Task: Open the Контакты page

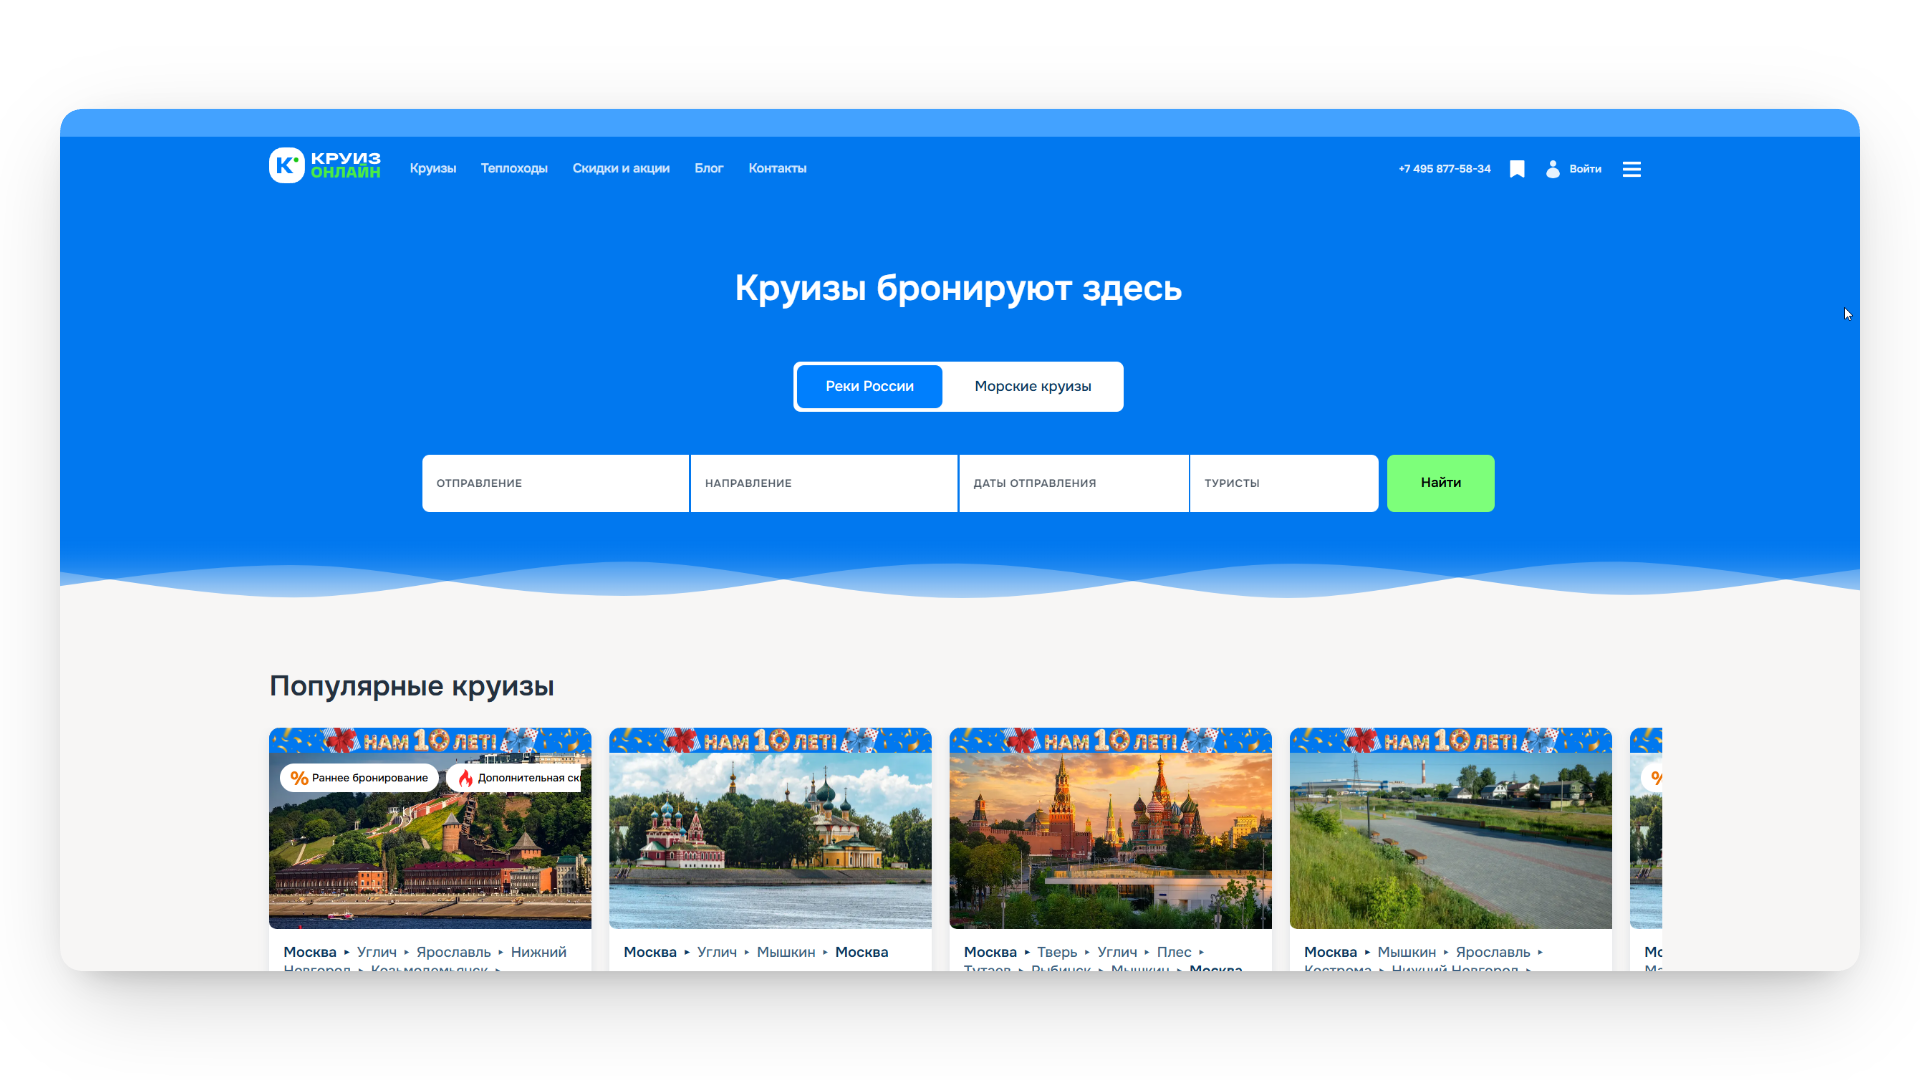Action: pos(777,168)
